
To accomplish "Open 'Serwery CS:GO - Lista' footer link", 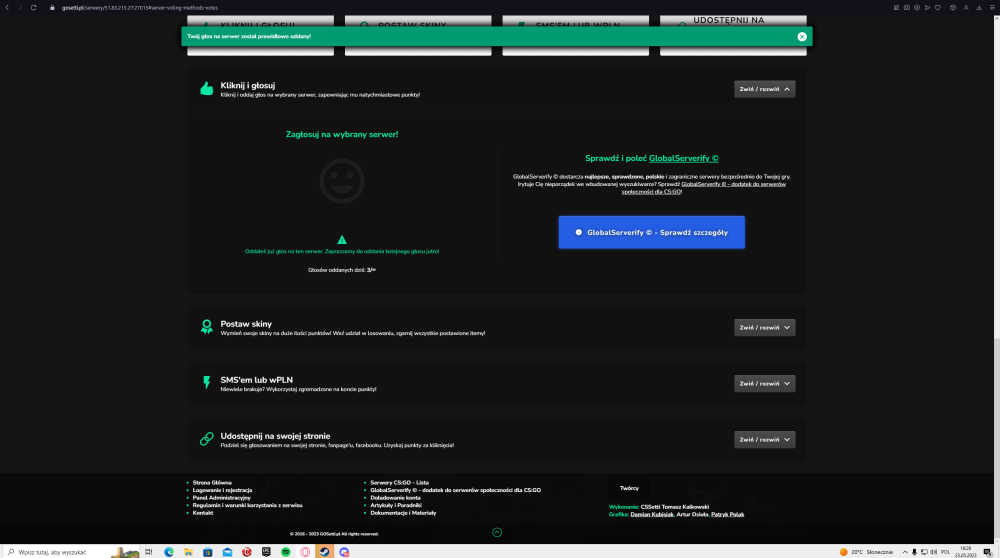I will pyautogui.click(x=399, y=483).
